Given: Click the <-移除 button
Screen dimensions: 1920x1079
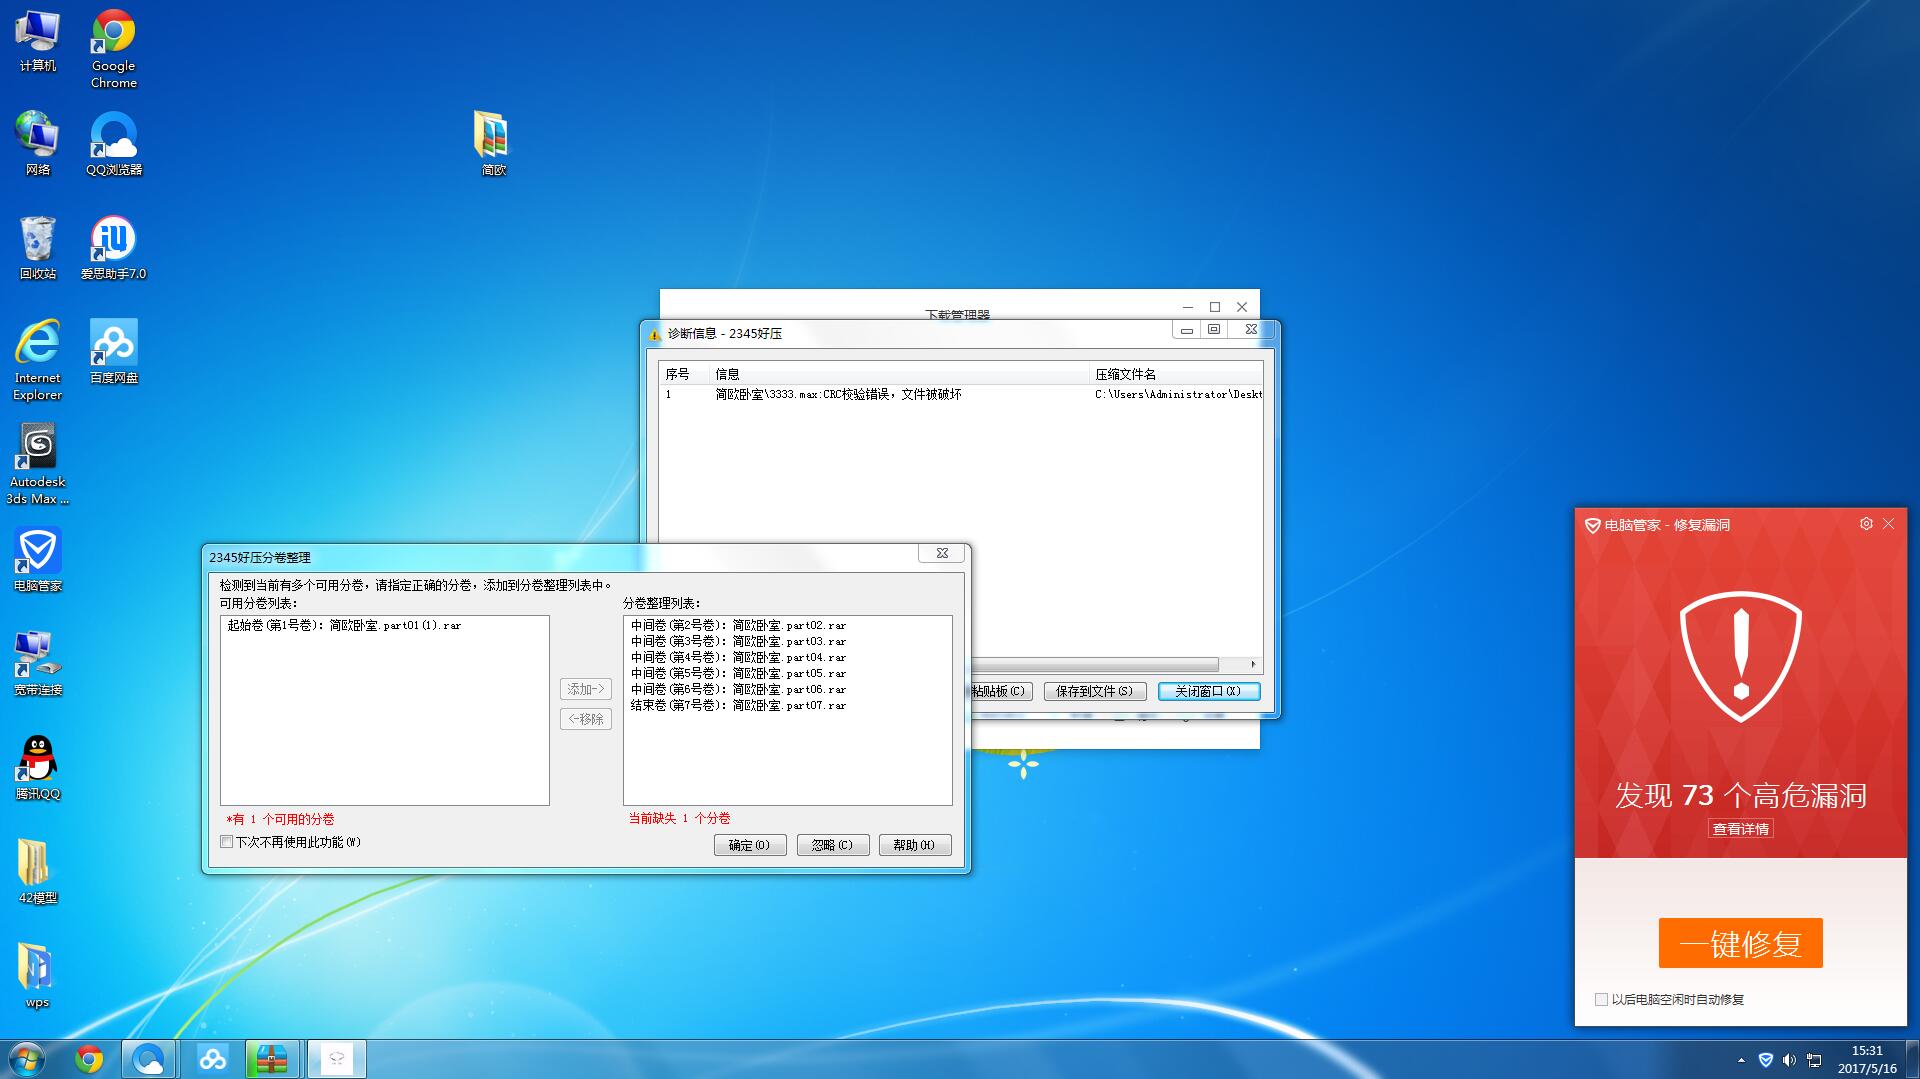Looking at the screenshot, I should pos(586,719).
